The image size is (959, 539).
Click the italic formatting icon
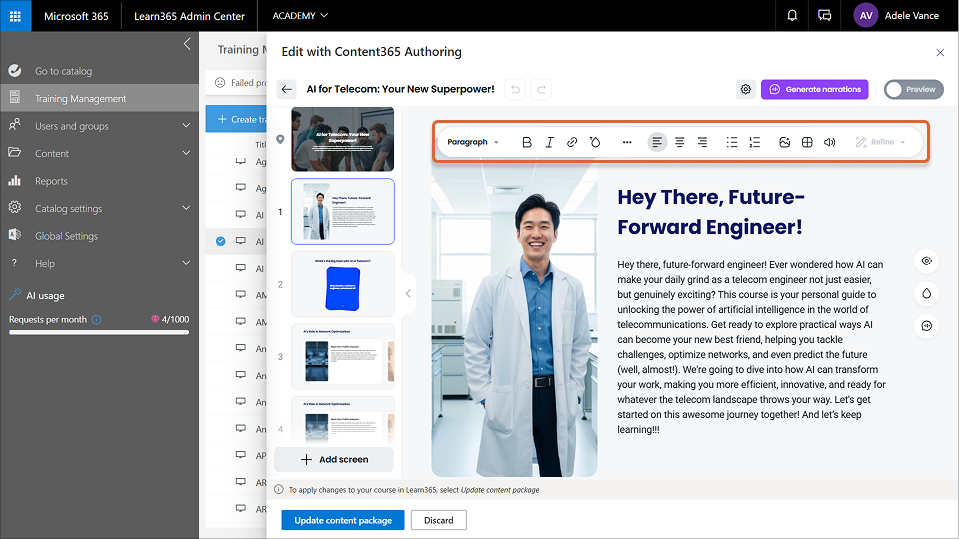pyautogui.click(x=549, y=142)
